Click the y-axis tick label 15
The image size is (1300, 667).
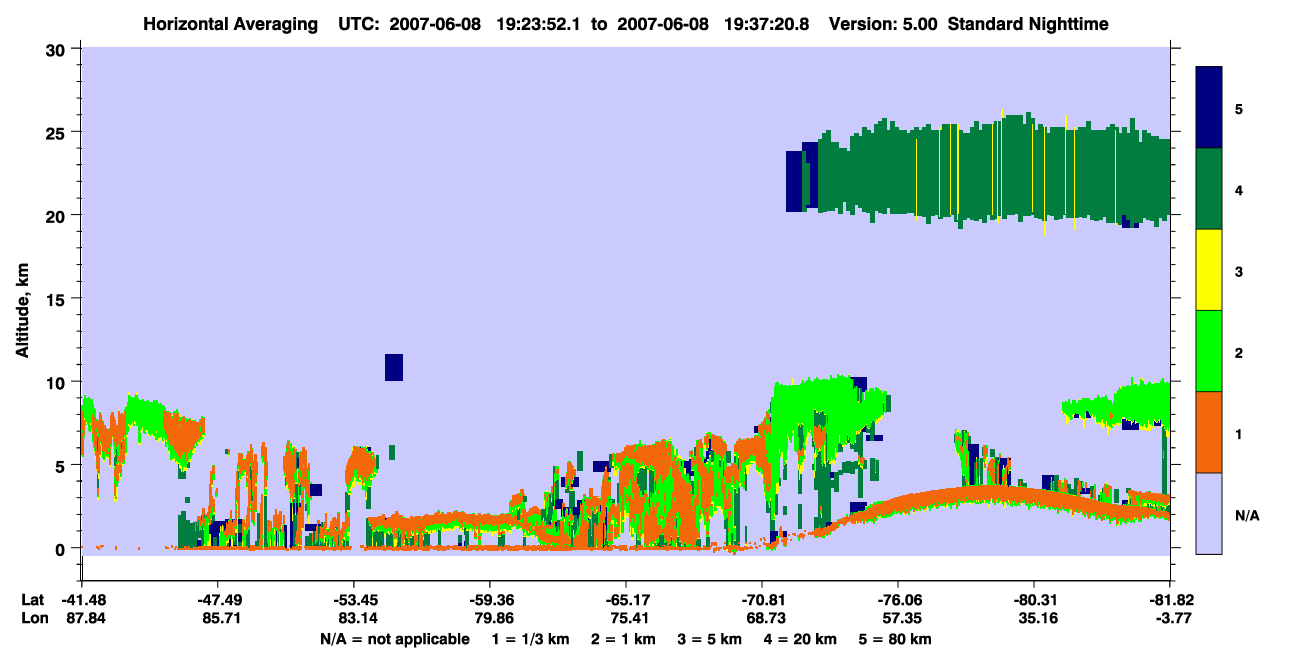(56, 299)
